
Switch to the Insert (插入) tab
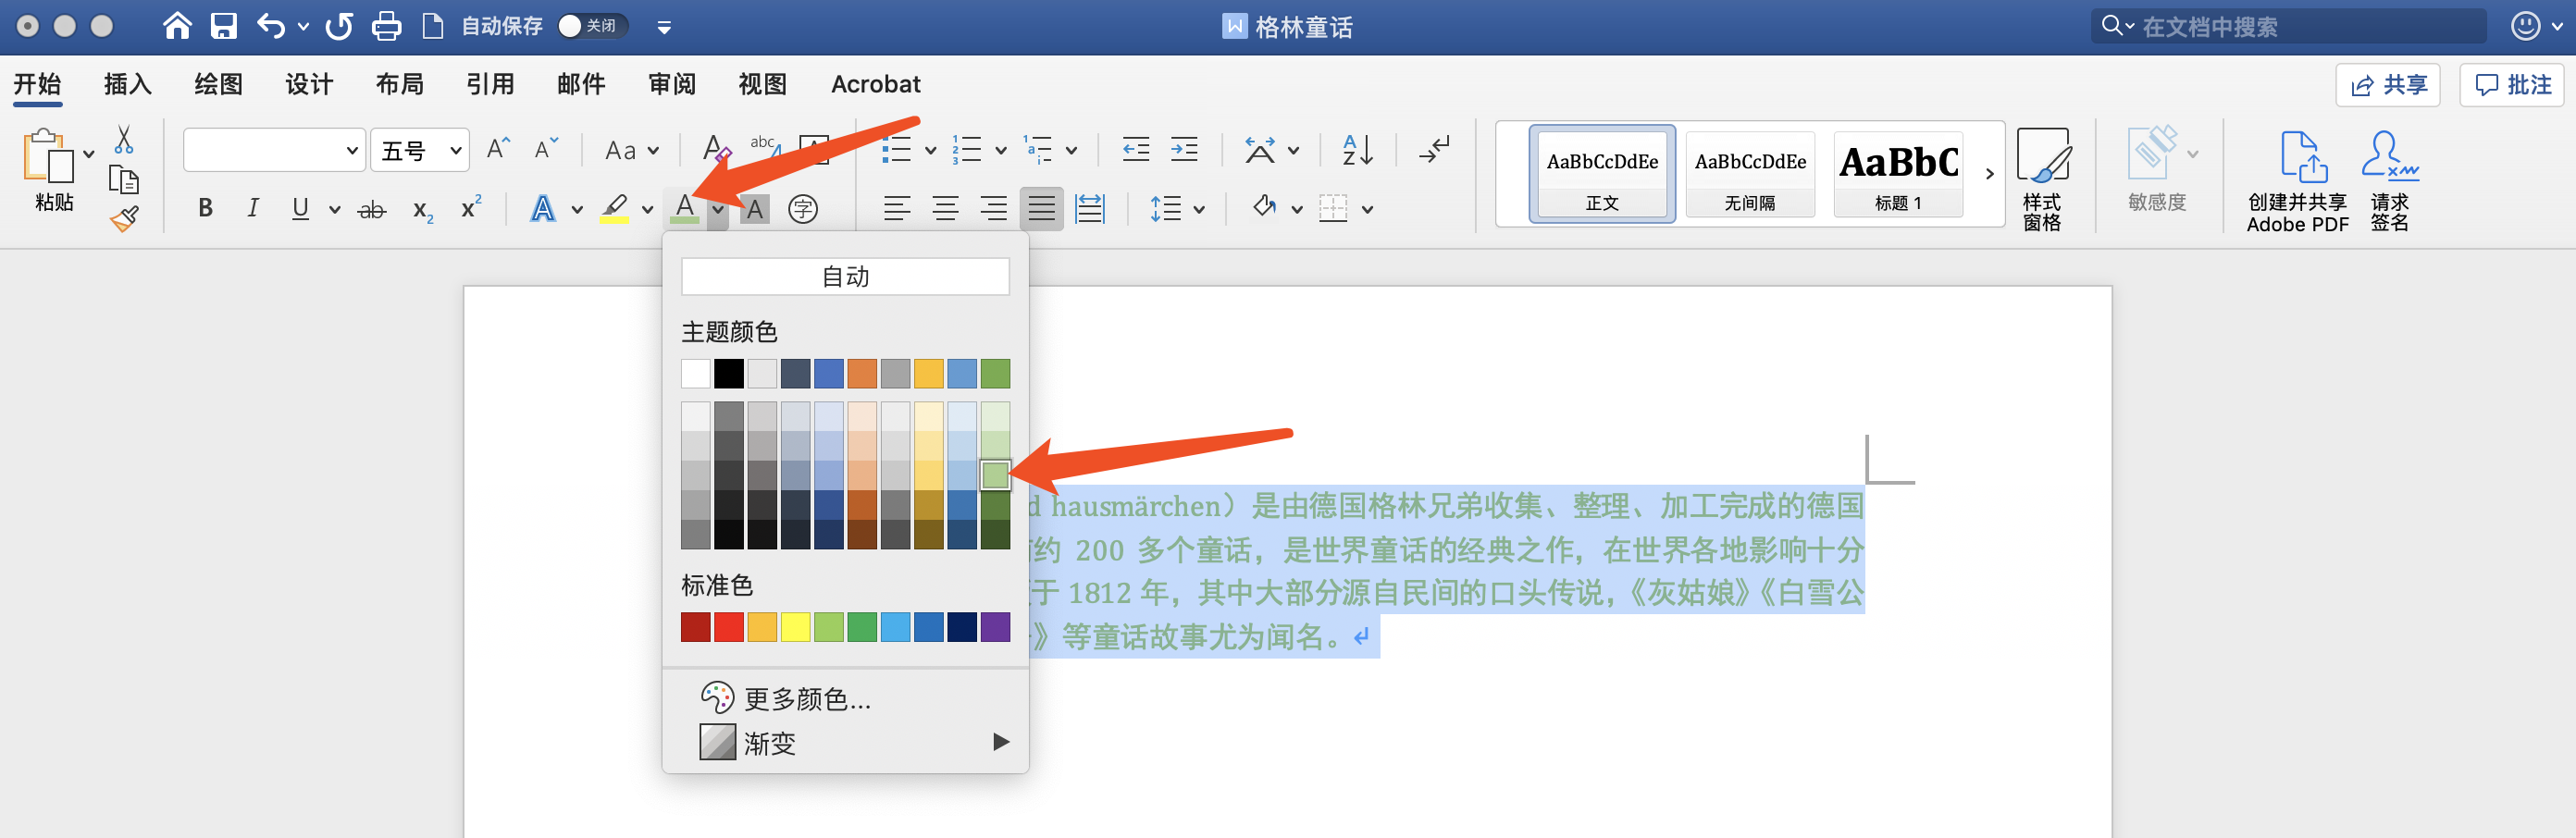click(127, 84)
